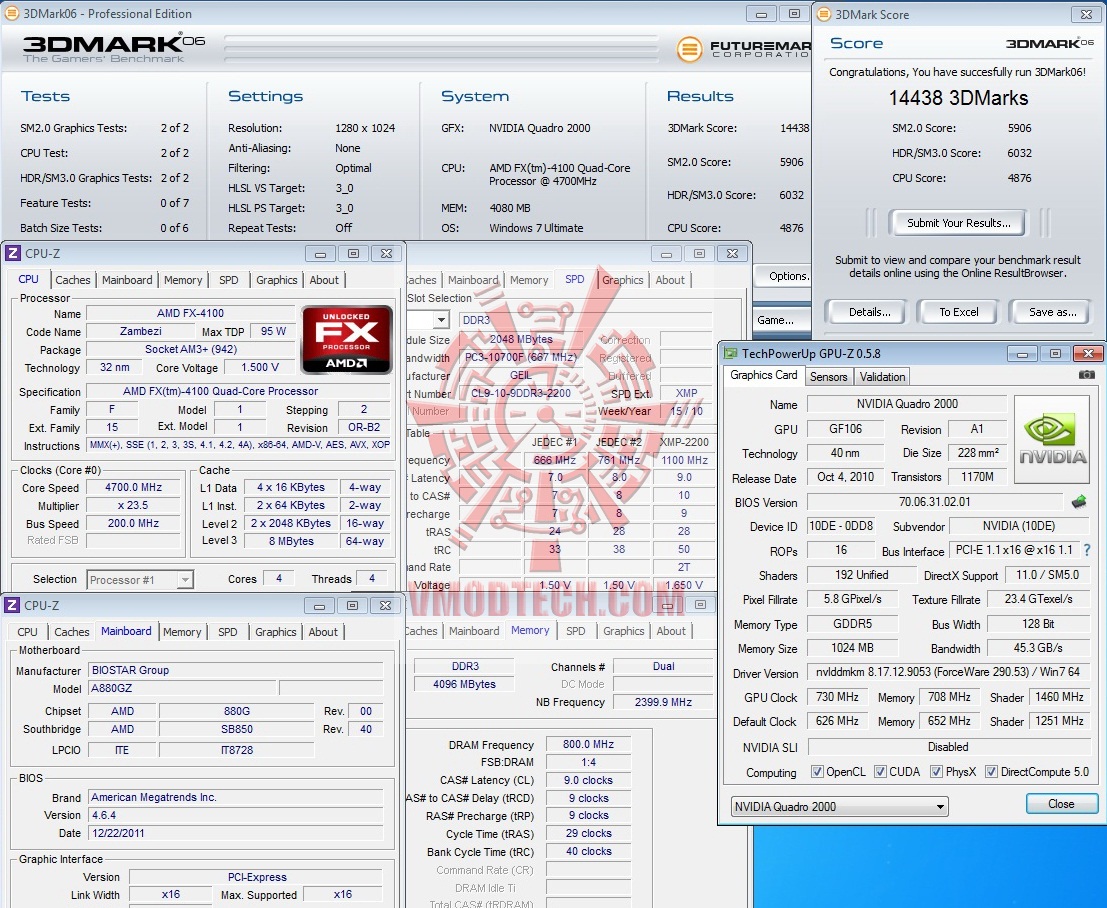
Task: Toggle the DirectCompute 5.0 checkbox
Action: 991,772
